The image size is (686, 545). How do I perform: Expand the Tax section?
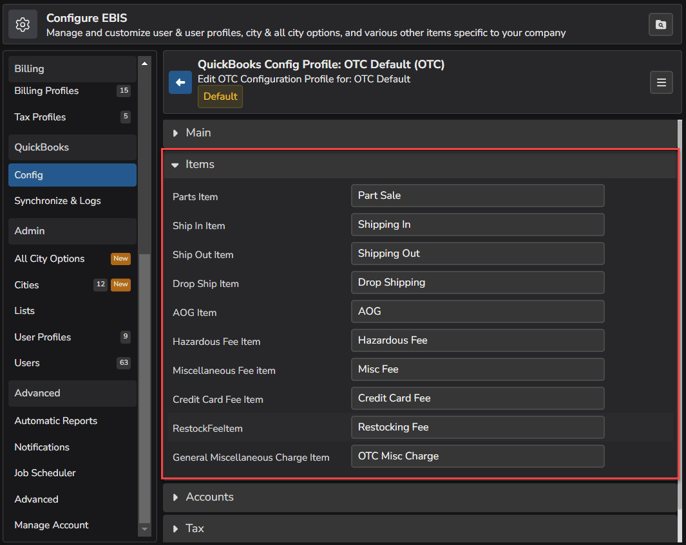(x=194, y=528)
